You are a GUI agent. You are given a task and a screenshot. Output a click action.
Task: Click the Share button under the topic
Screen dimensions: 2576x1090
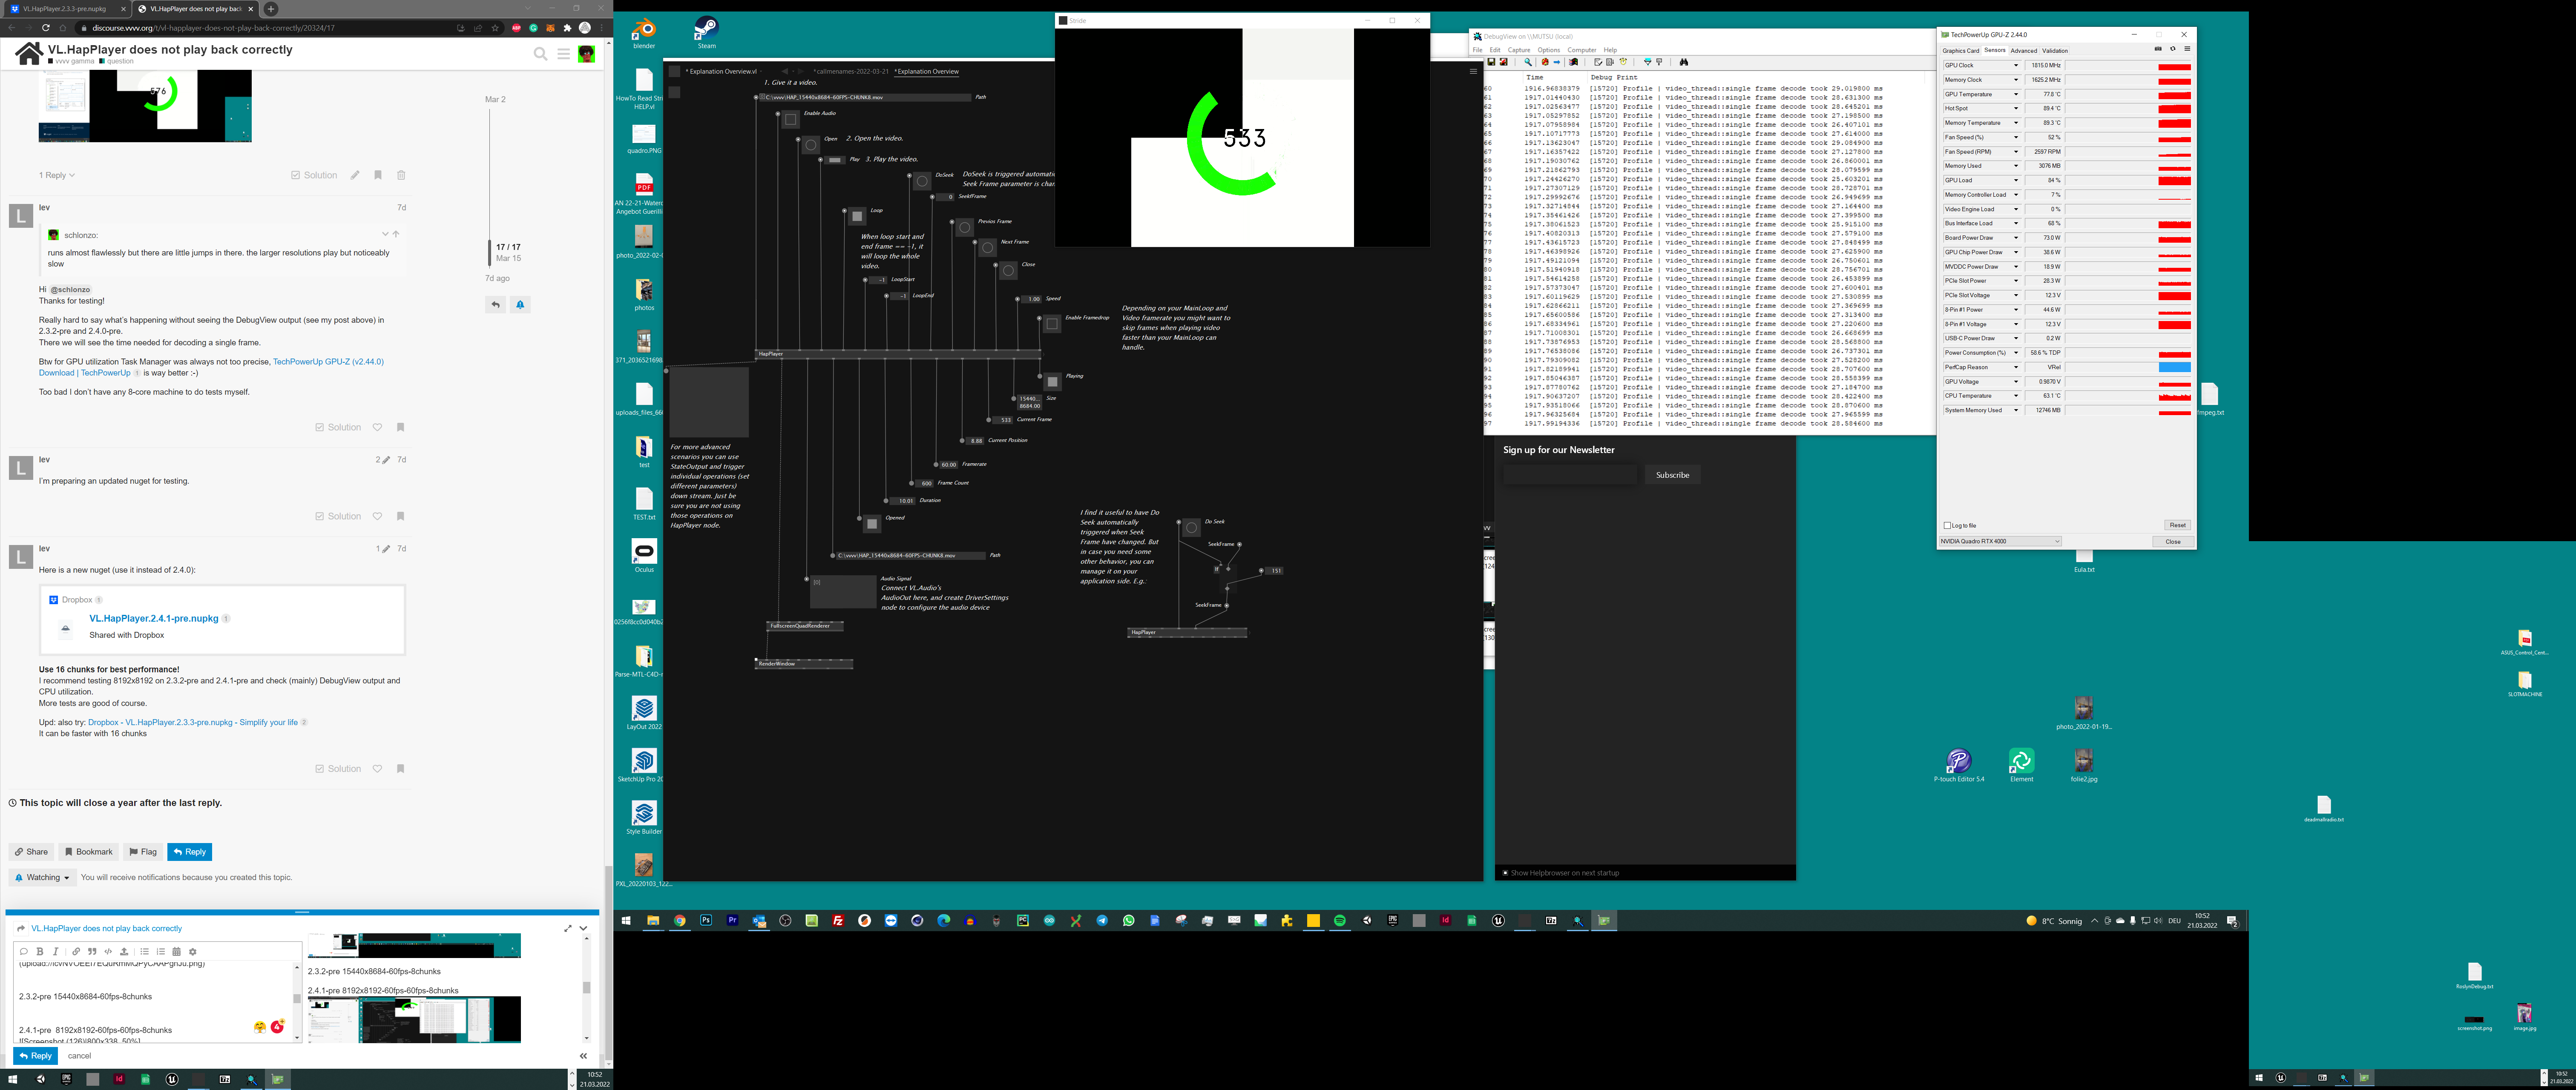pyautogui.click(x=32, y=852)
